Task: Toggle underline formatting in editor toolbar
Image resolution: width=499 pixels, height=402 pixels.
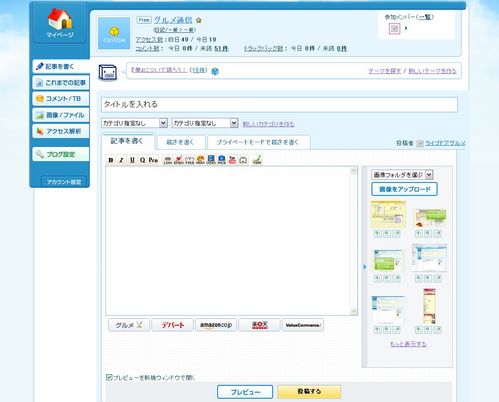Action: click(132, 160)
